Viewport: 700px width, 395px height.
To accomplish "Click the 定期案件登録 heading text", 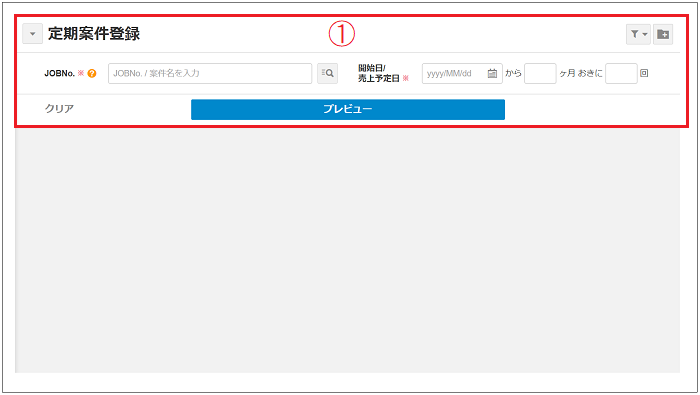I will point(94,34).
